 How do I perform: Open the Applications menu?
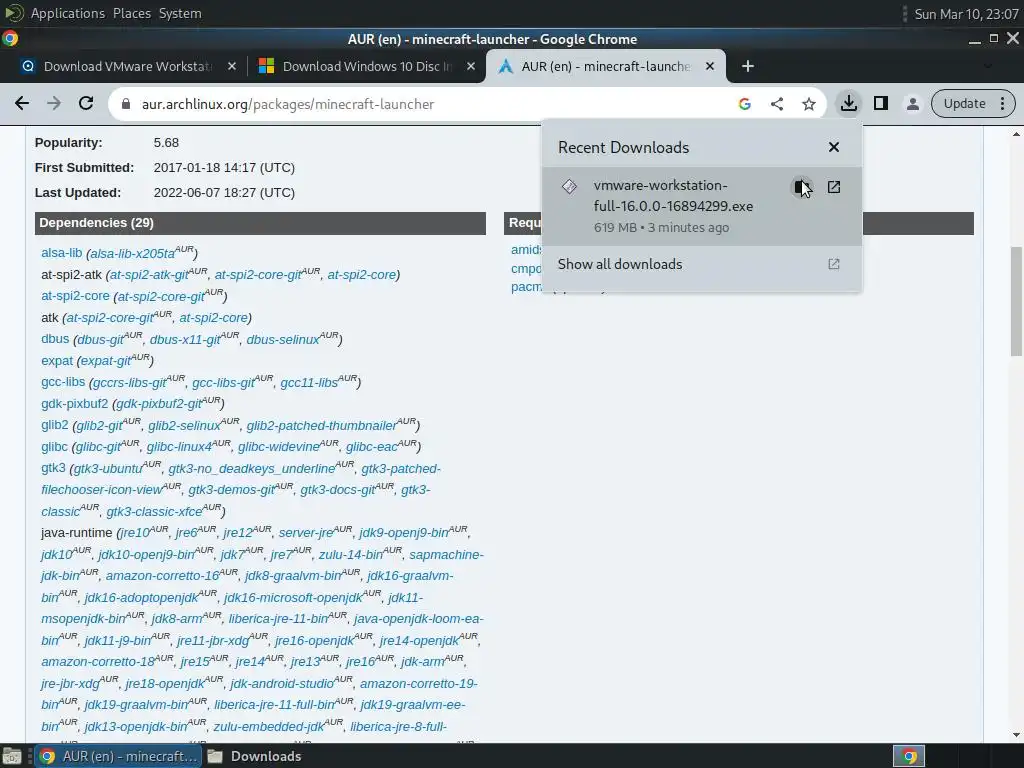(67, 13)
